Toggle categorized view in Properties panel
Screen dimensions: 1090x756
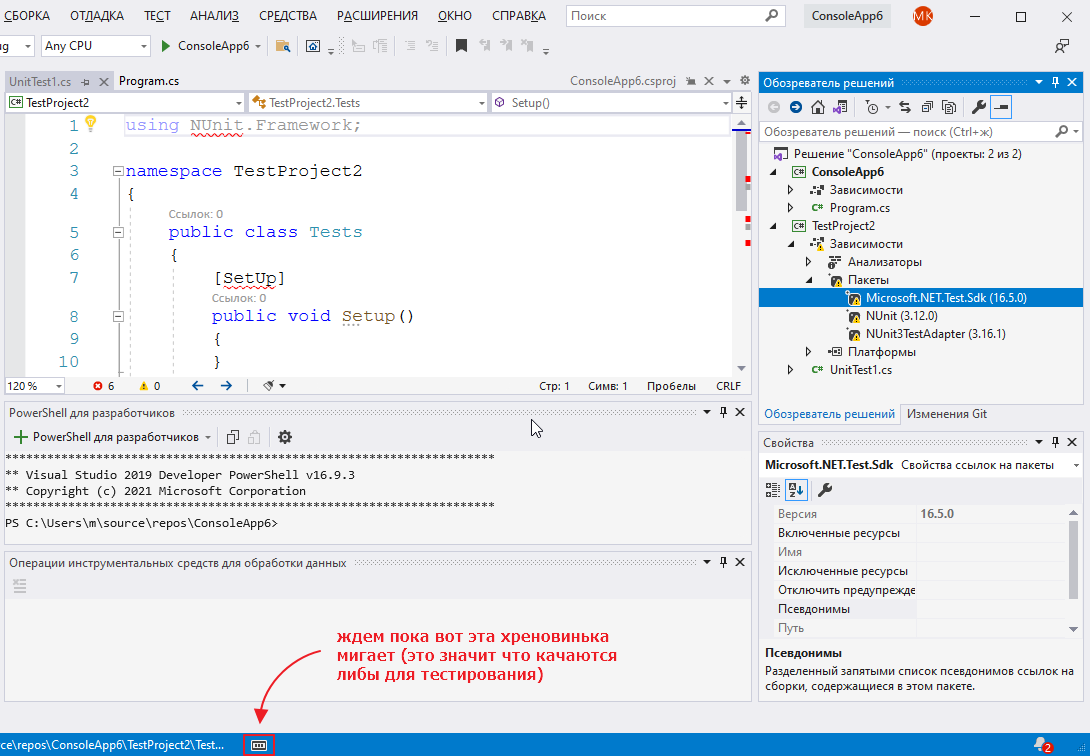tap(773, 489)
